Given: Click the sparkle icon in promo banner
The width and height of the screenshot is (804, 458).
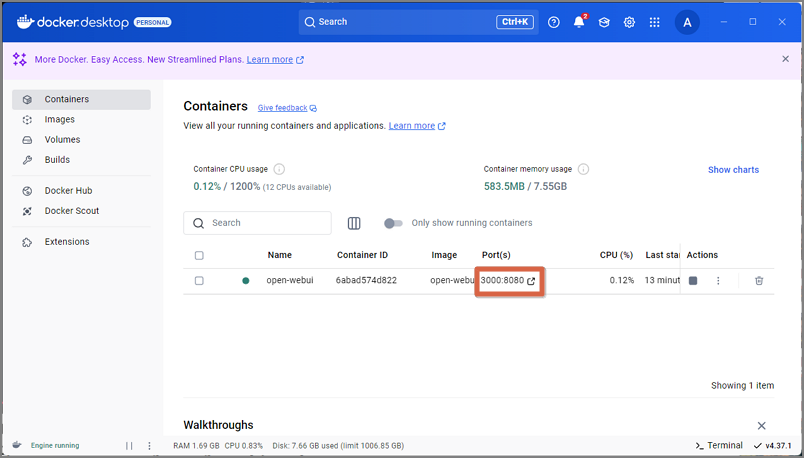Looking at the screenshot, I should pos(19,59).
